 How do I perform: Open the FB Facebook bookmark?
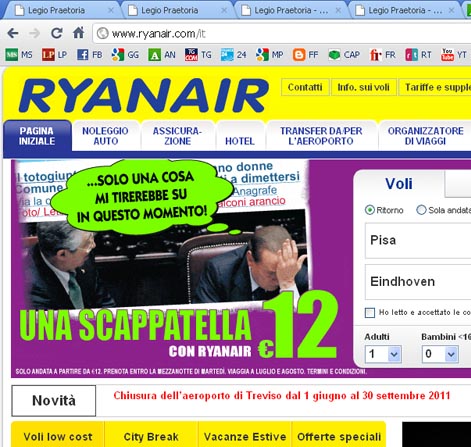point(90,55)
